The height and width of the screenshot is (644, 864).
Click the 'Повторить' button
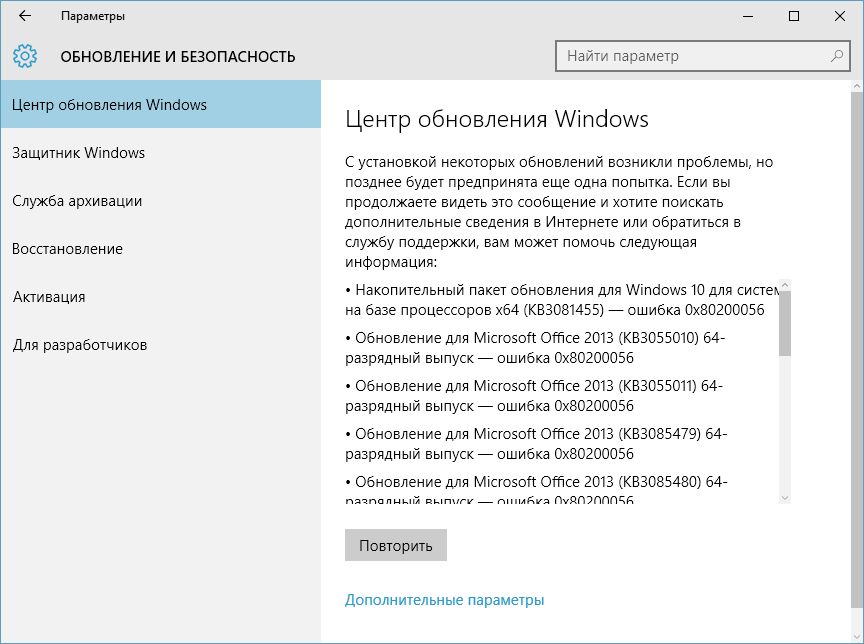click(x=396, y=545)
